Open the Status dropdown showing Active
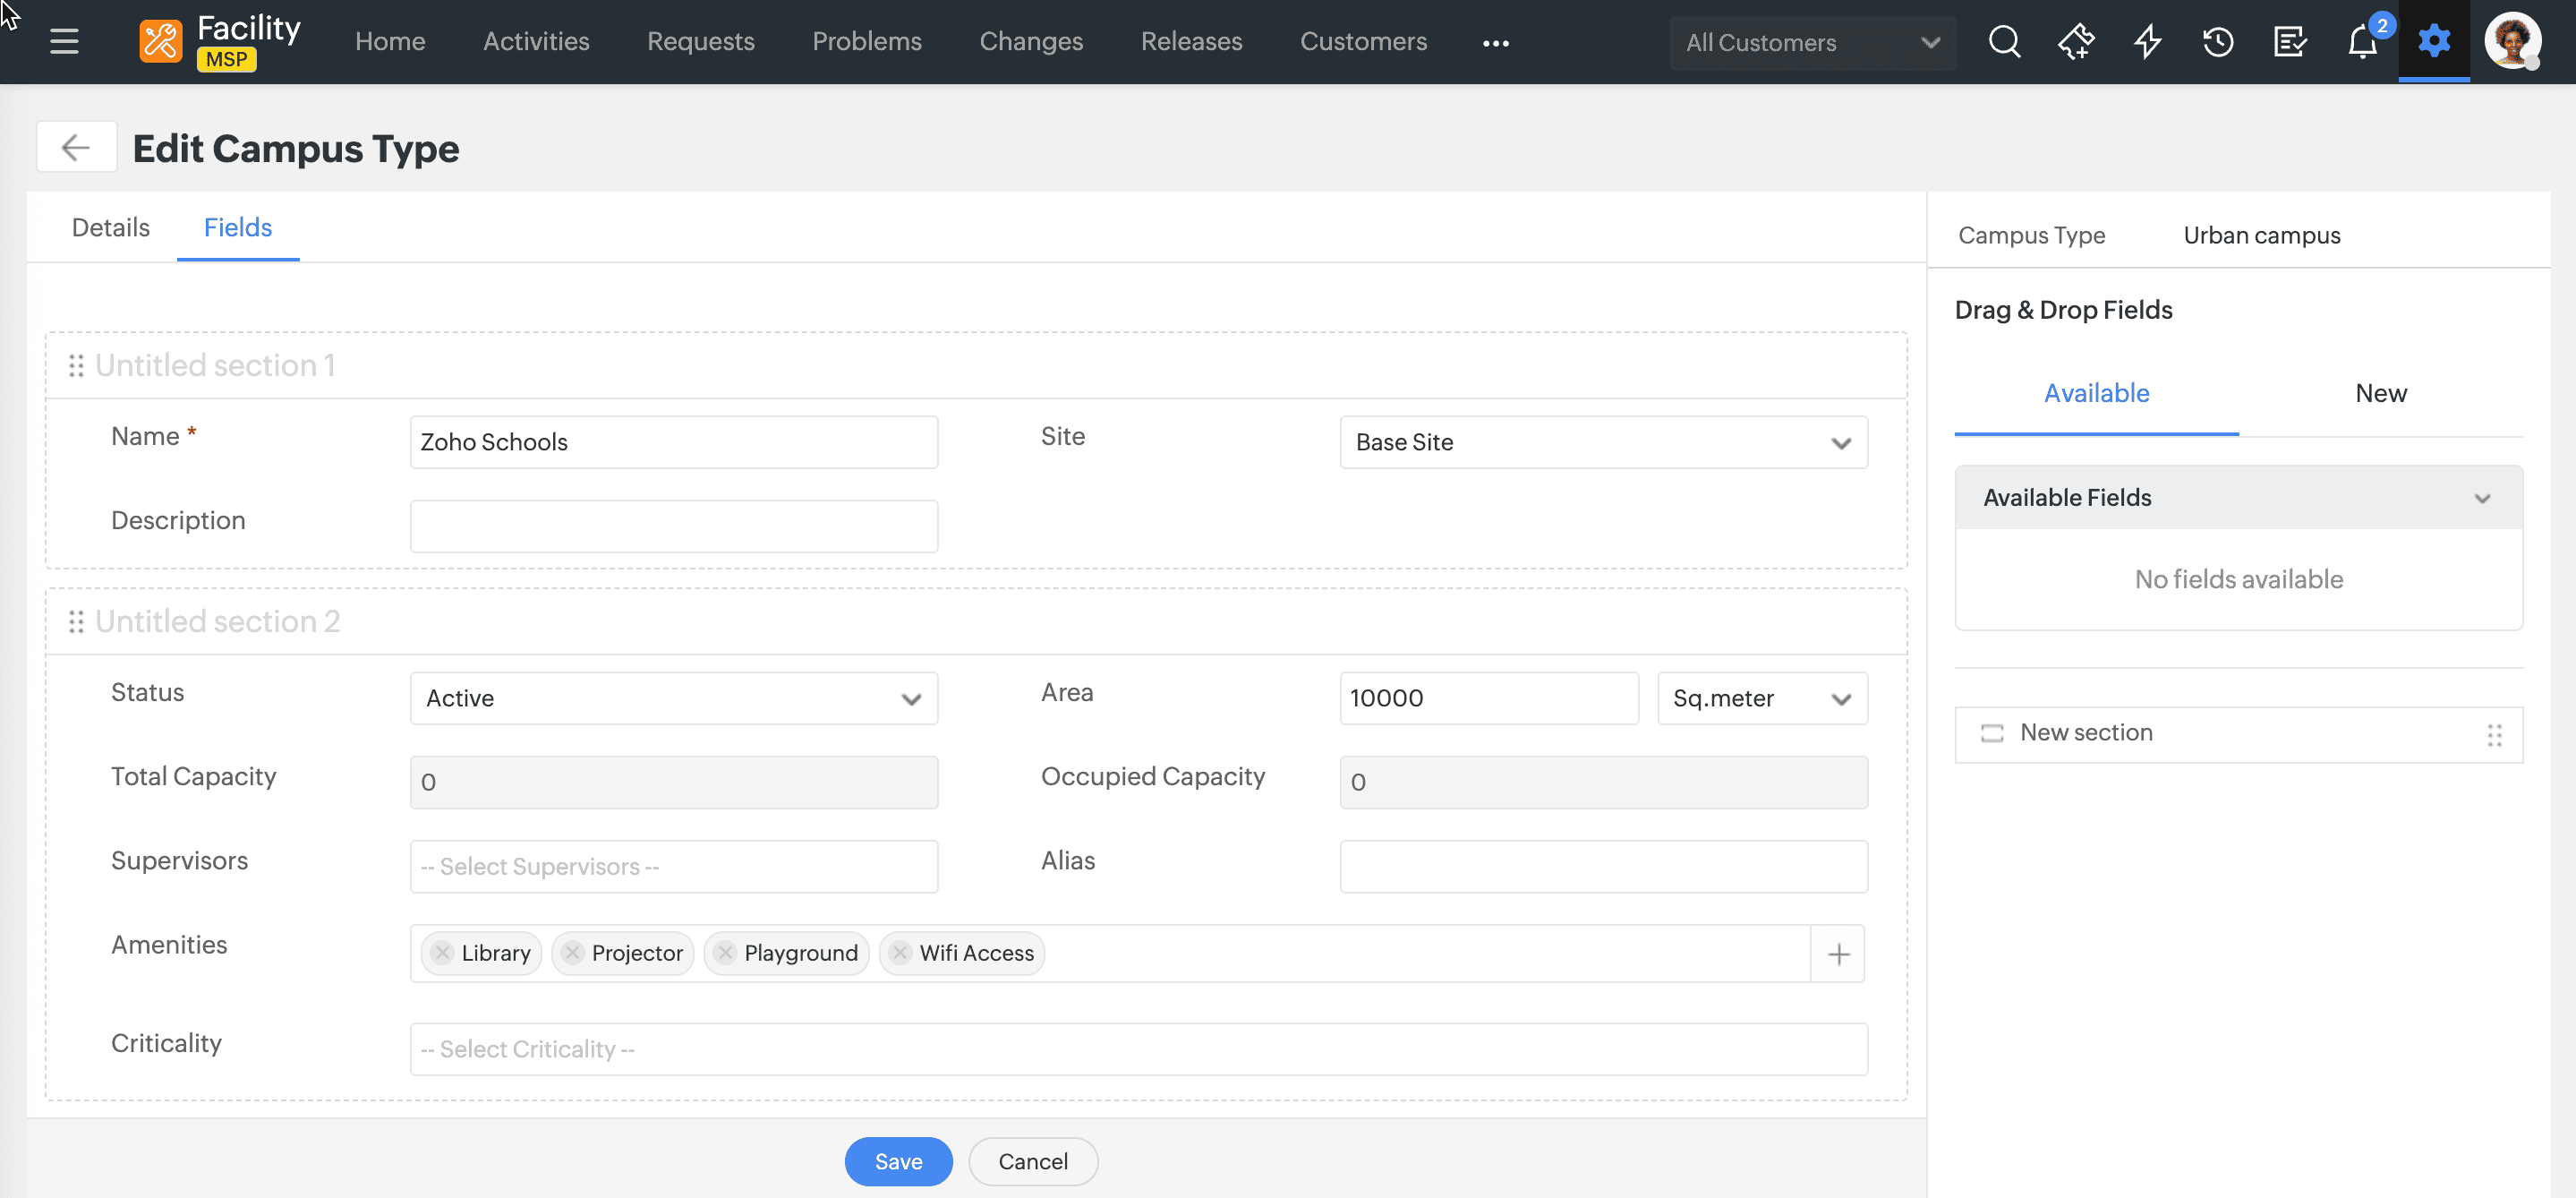The image size is (2576, 1198). (x=673, y=698)
